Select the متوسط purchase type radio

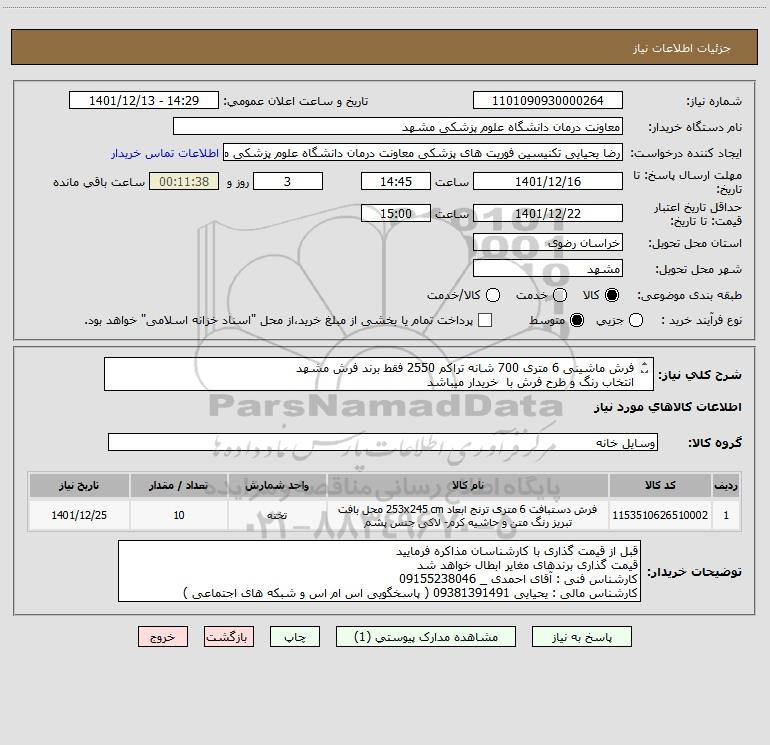click(577, 320)
